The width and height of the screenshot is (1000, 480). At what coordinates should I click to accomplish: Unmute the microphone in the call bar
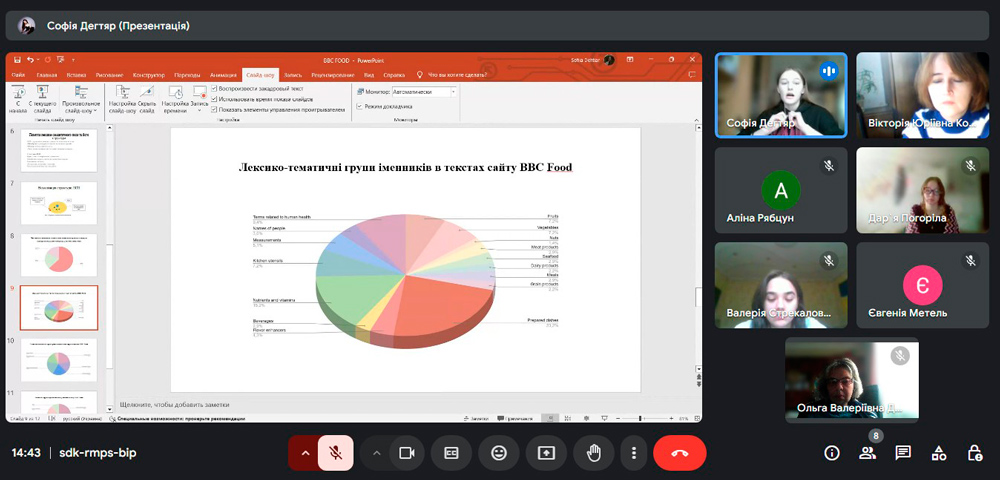336,453
